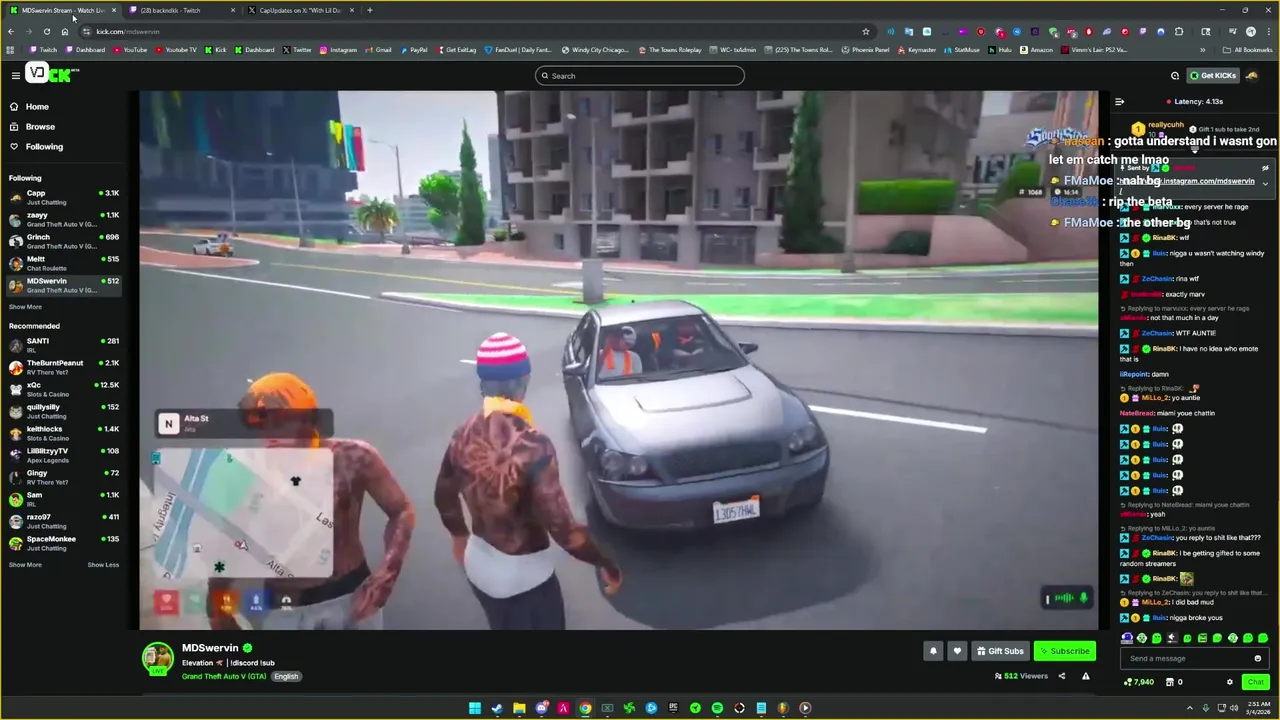Click the Gift Subs button

[1000, 651]
